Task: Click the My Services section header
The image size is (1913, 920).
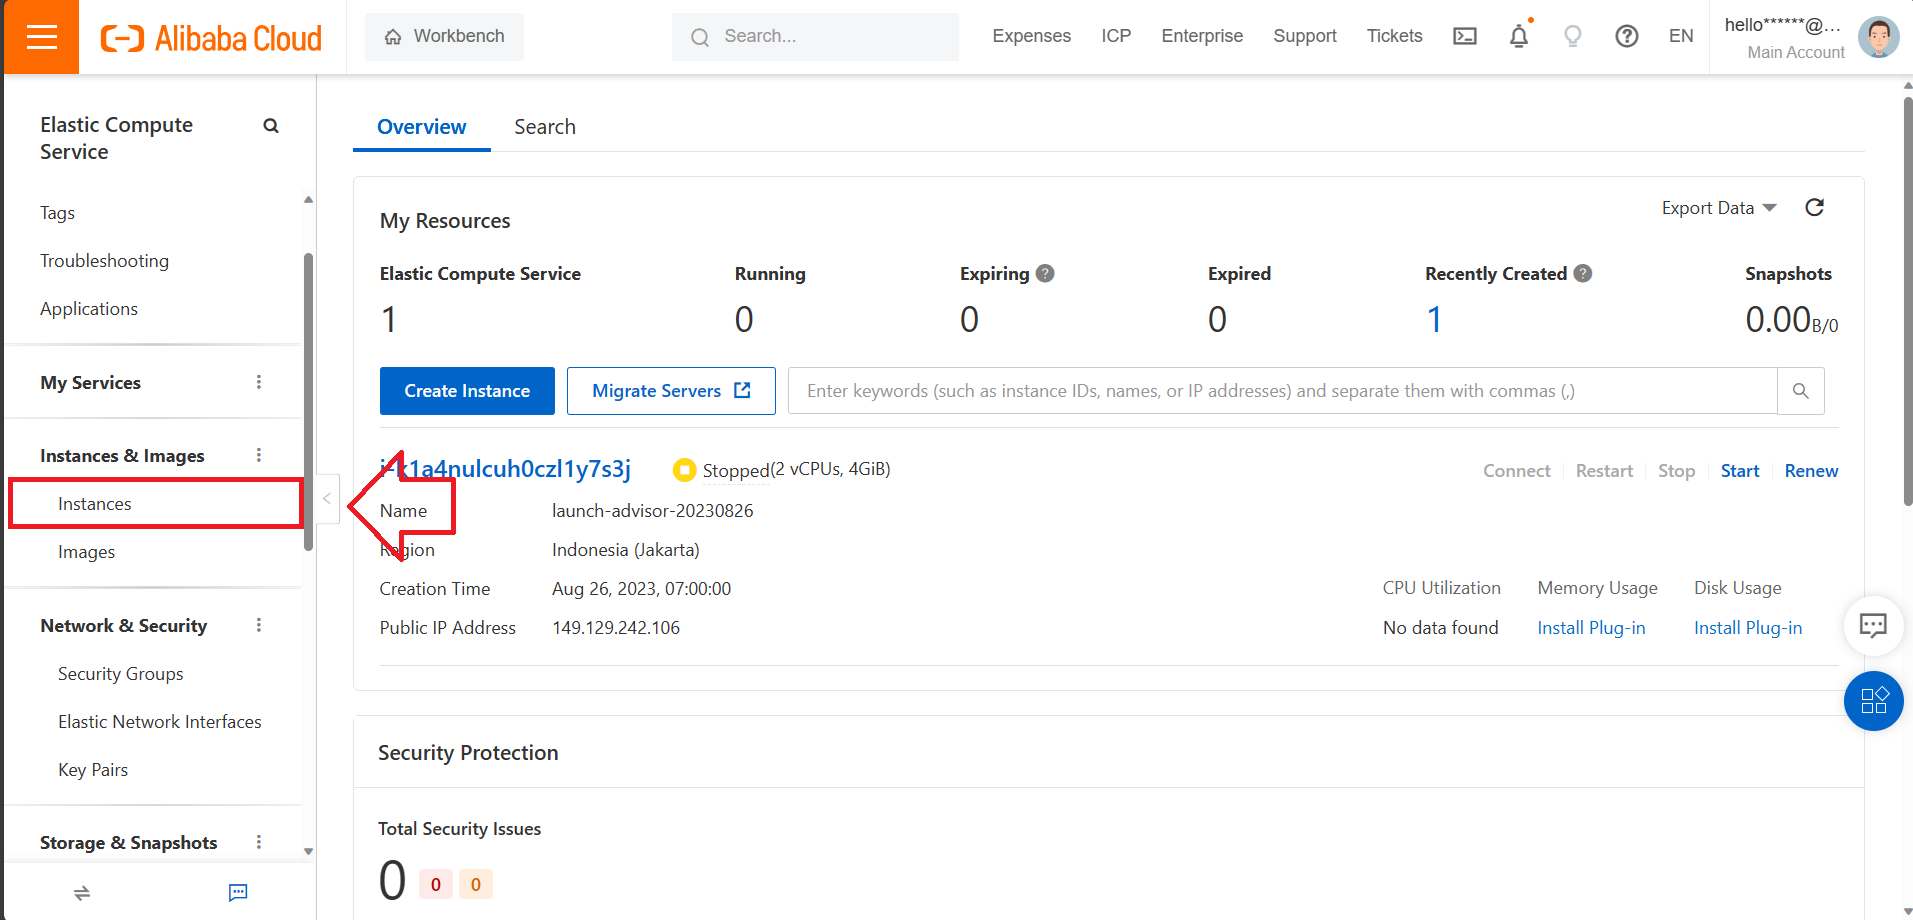Action: tap(90, 383)
